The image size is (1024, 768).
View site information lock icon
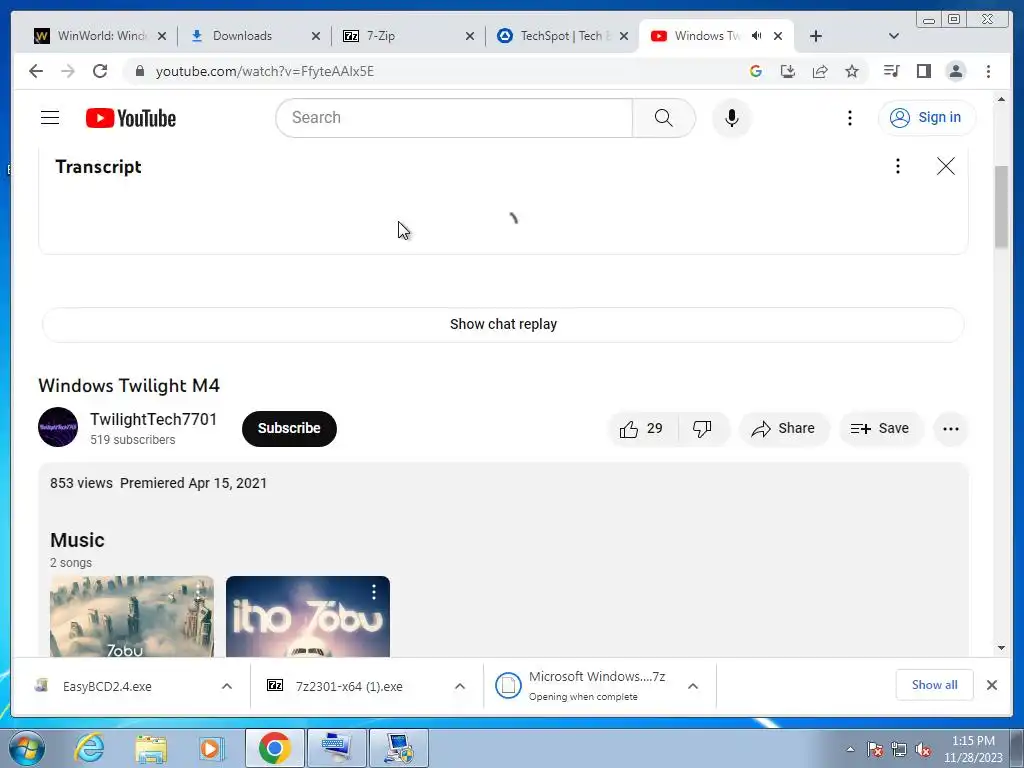(x=140, y=71)
